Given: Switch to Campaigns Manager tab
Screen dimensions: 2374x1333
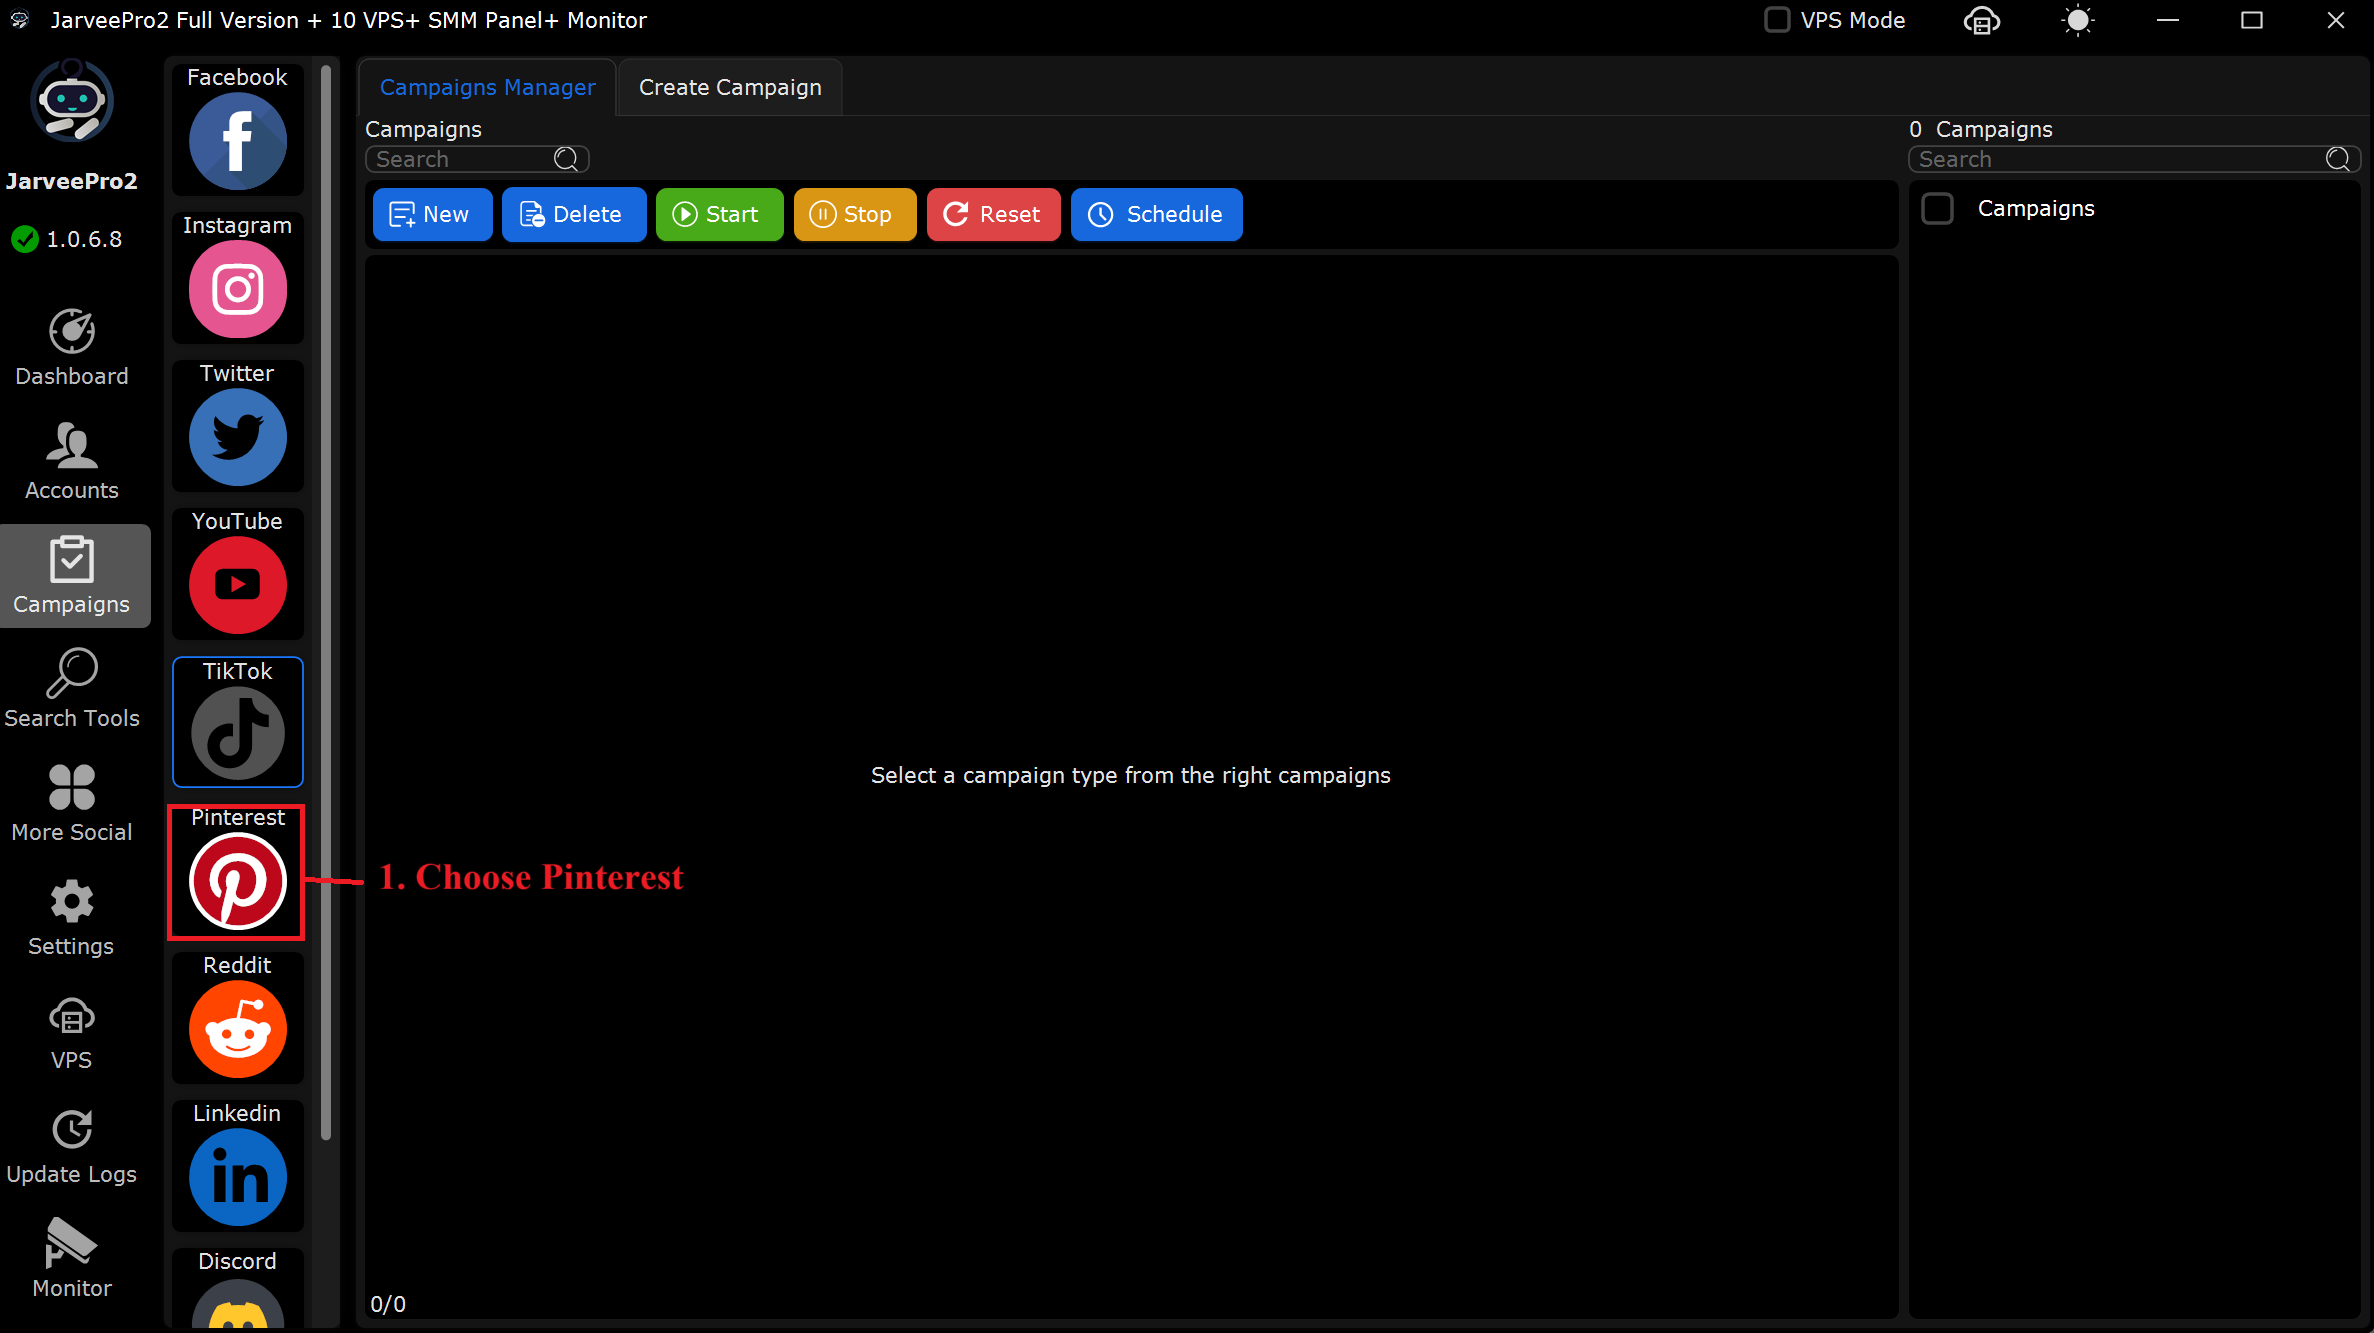Looking at the screenshot, I should pos(488,87).
